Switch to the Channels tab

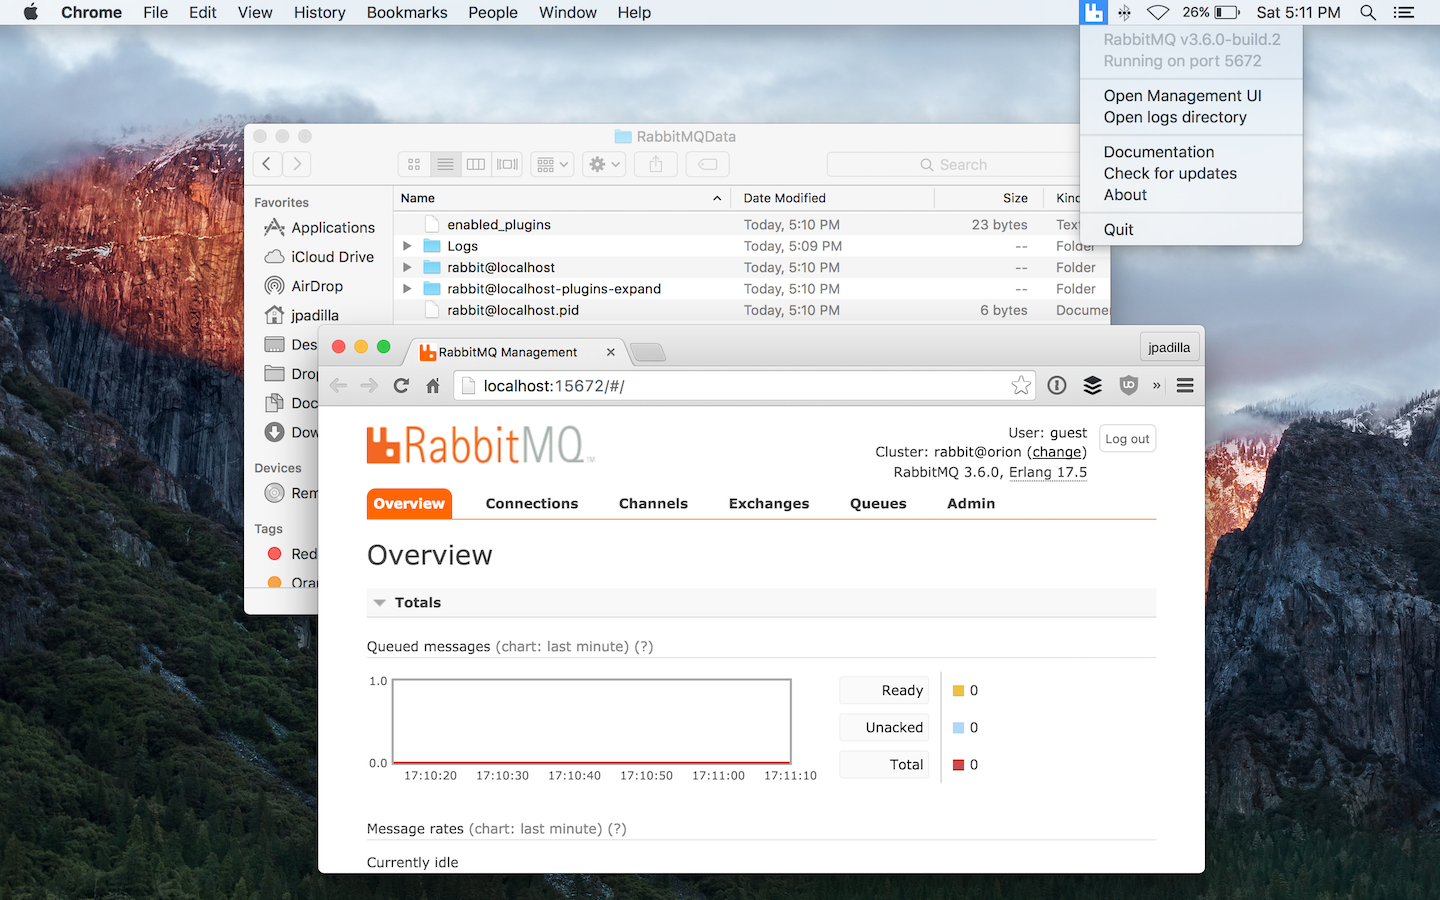tap(653, 504)
